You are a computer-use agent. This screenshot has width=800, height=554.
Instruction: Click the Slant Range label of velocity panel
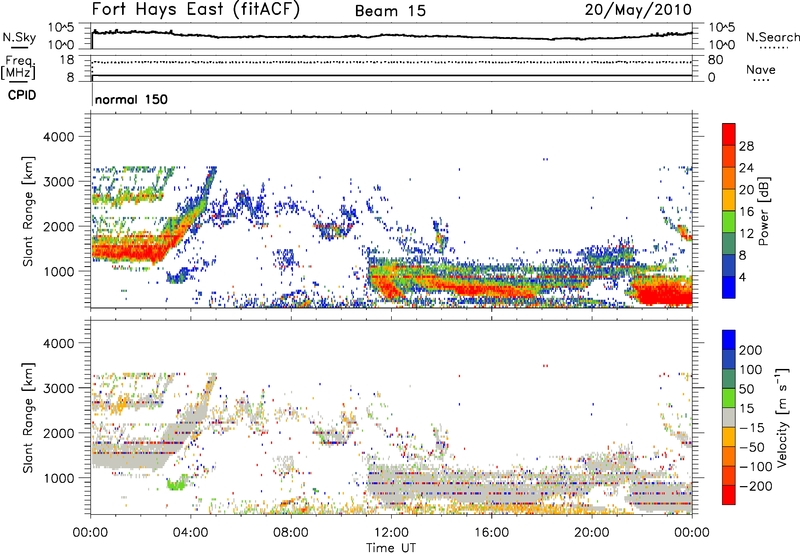click(x=28, y=418)
